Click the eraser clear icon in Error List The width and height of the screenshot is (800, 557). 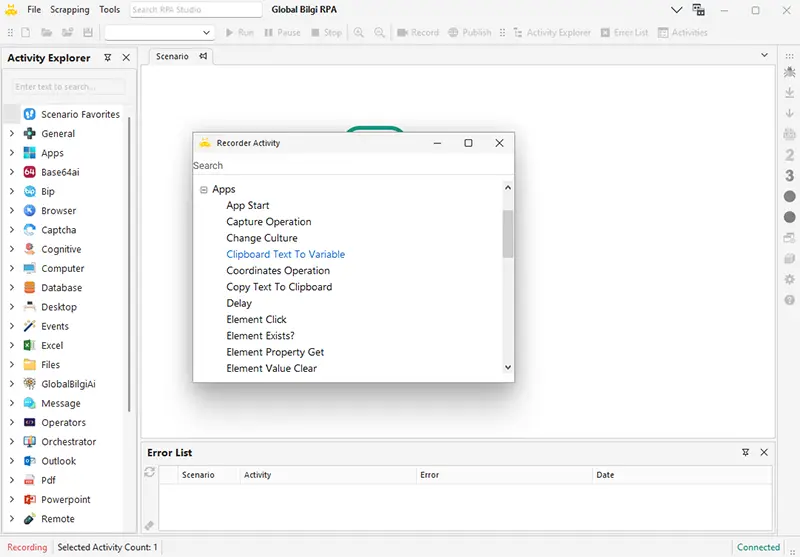pyautogui.click(x=149, y=525)
